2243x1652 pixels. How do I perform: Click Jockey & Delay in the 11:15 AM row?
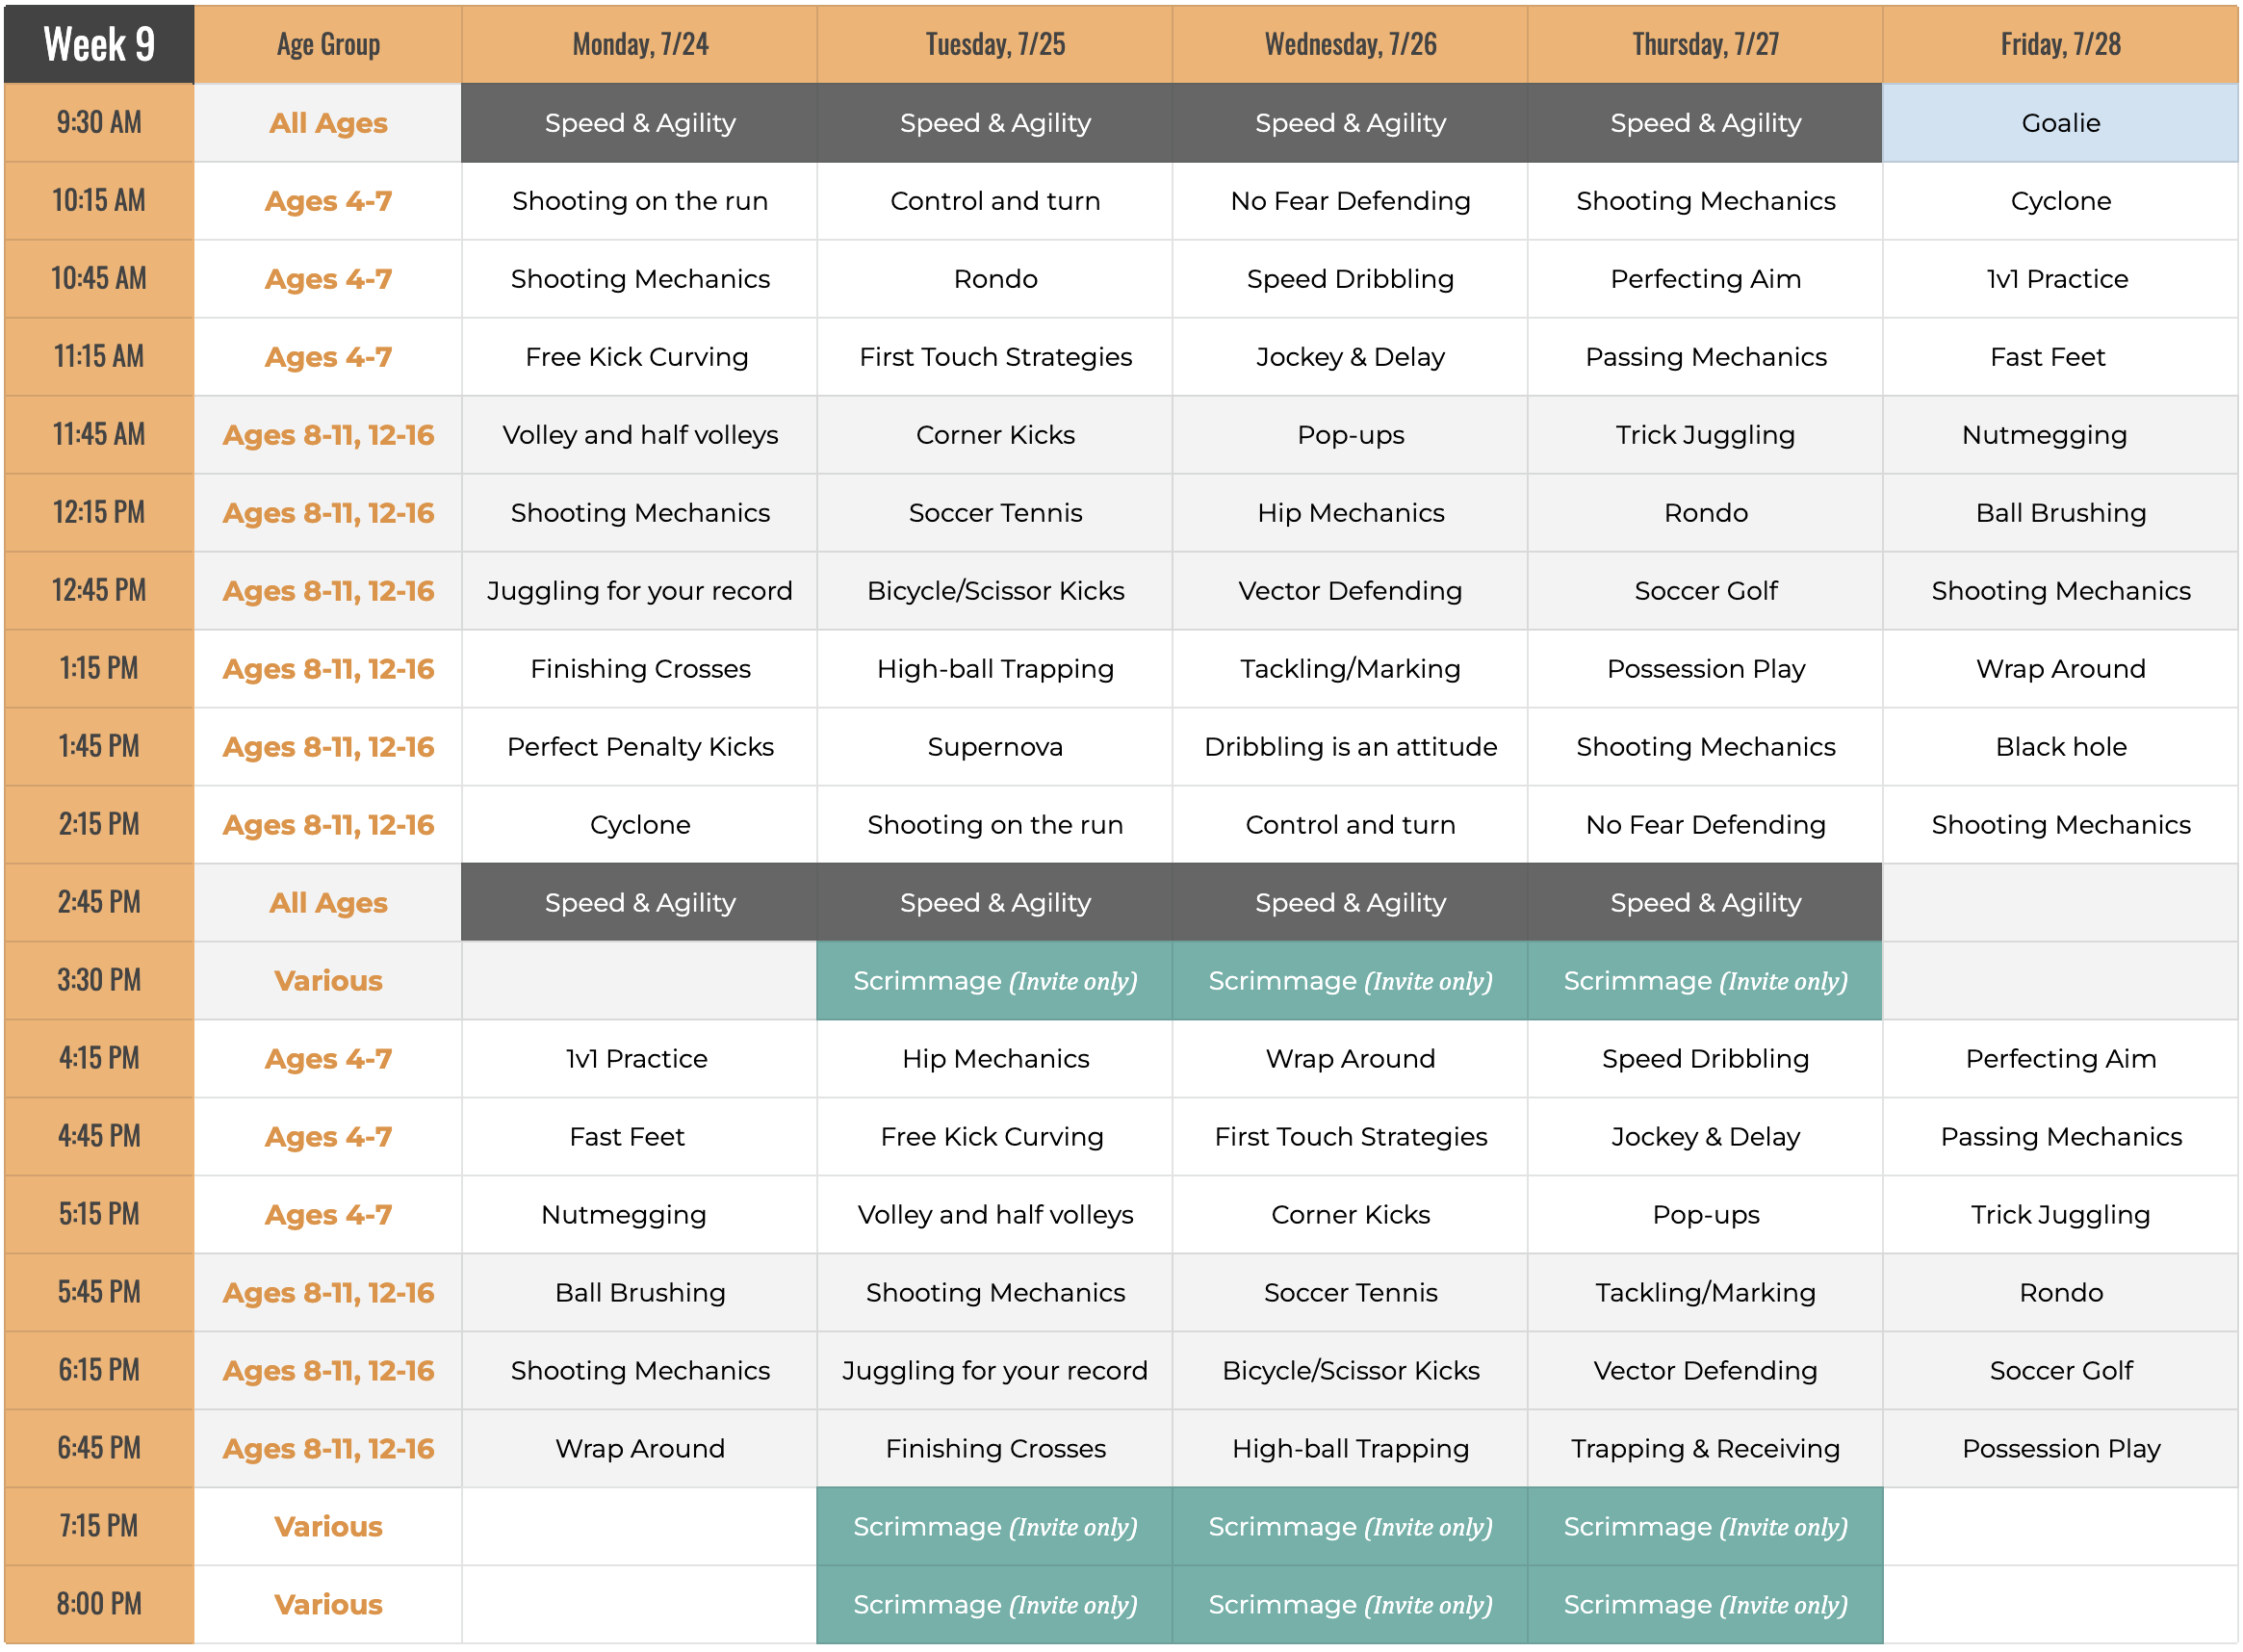point(1350,357)
